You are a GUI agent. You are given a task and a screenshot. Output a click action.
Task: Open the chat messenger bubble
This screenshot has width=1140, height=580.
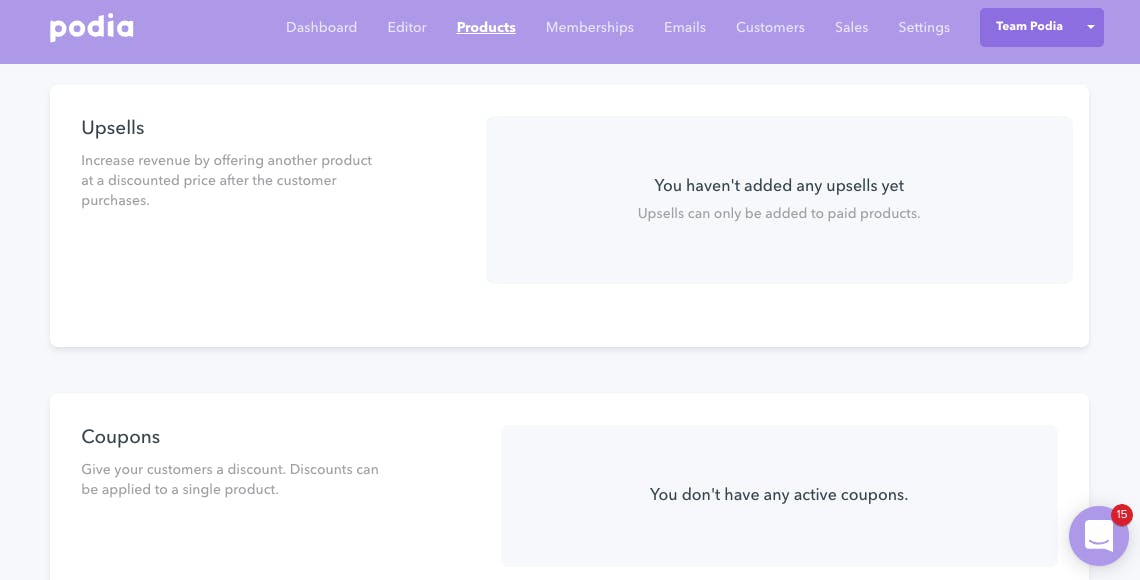tap(1099, 536)
